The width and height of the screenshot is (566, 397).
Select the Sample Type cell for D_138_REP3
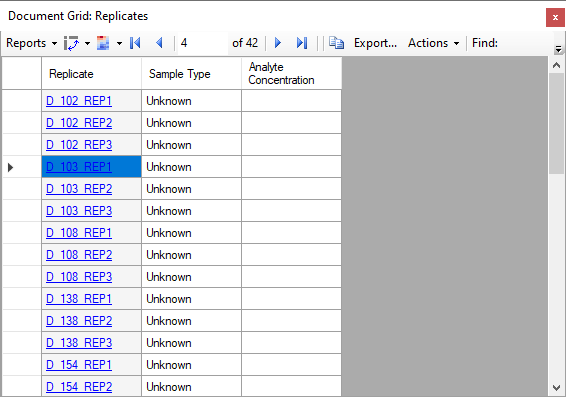191,343
